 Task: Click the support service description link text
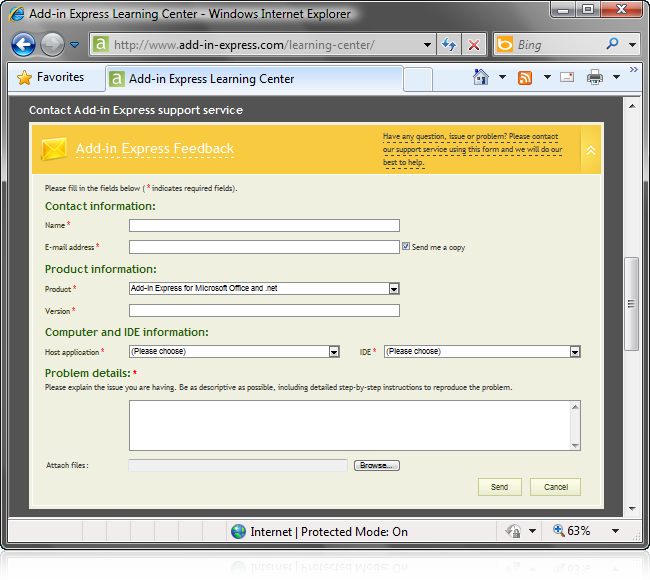tap(473, 149)
